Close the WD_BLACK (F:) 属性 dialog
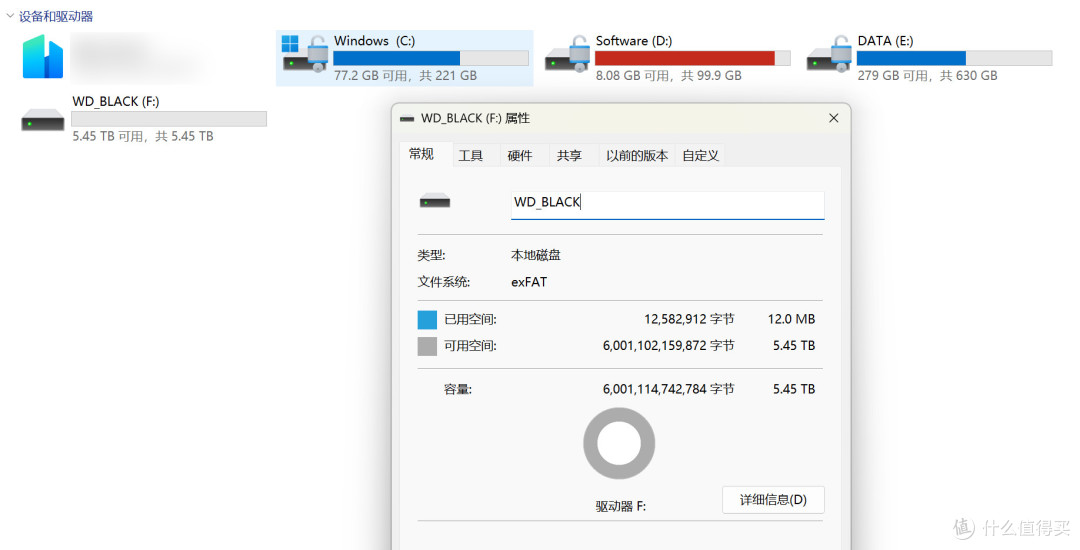The width and height of the screenshot is (1080, 550). point(833,118)
